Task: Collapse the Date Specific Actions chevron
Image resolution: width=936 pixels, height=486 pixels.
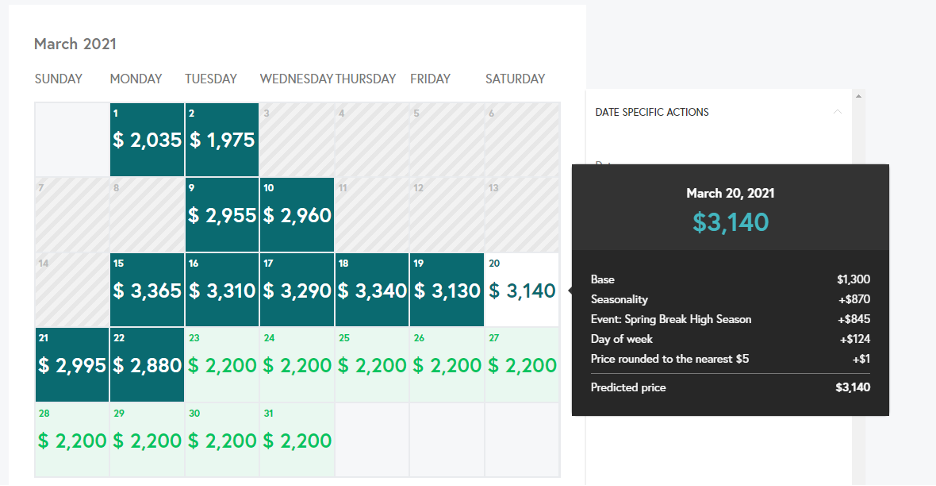Action: coord(838,112)
